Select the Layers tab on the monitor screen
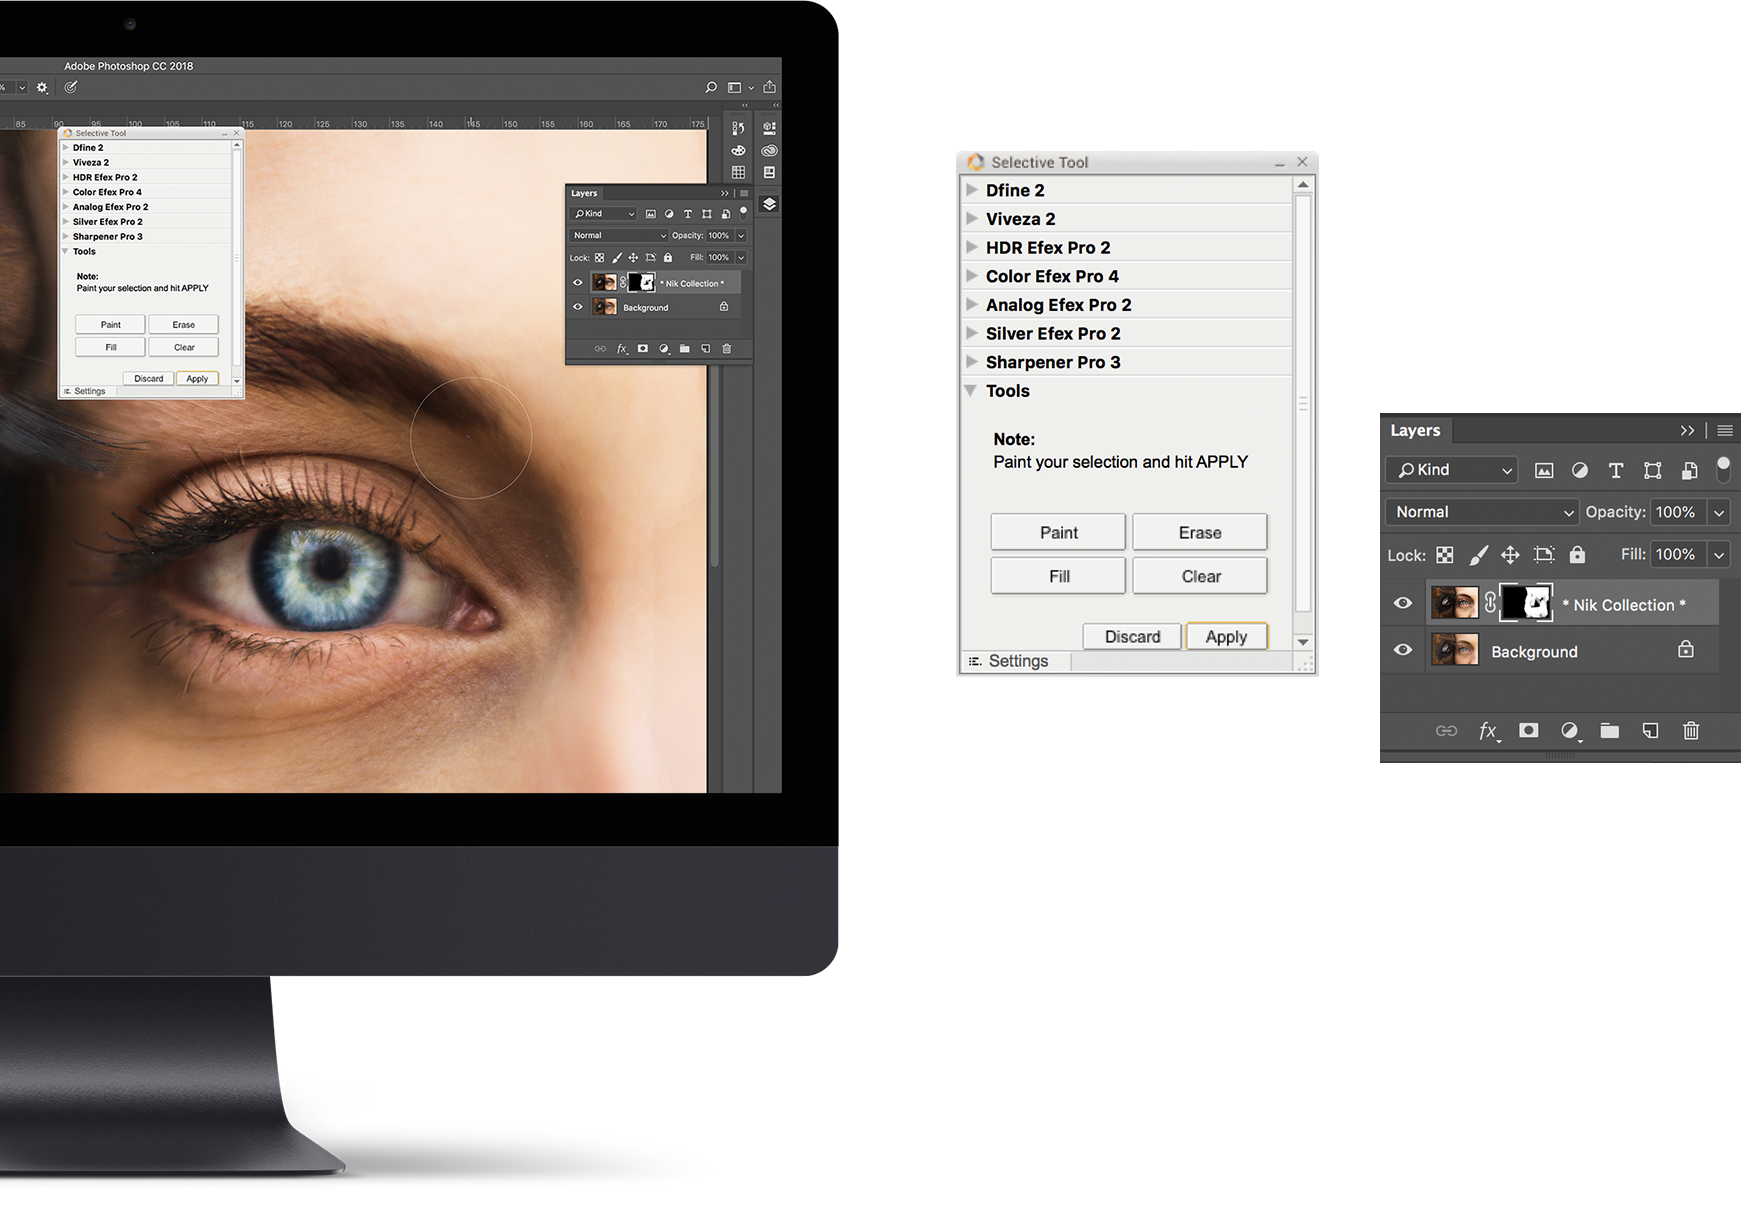 pyautogui.click(x=584, y=193)
